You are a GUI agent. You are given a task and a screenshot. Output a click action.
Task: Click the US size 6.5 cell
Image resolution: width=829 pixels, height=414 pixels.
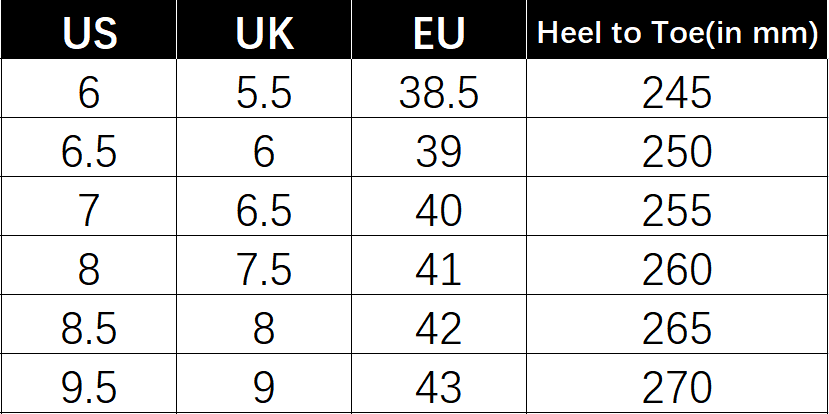click(88, 147)
